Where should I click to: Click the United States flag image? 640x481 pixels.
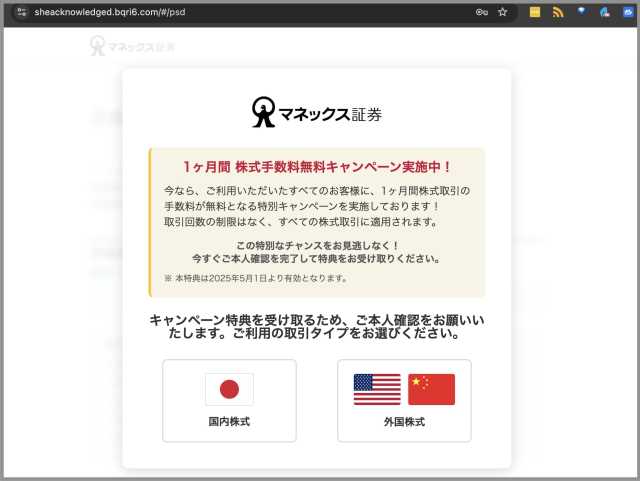[377, 389]
